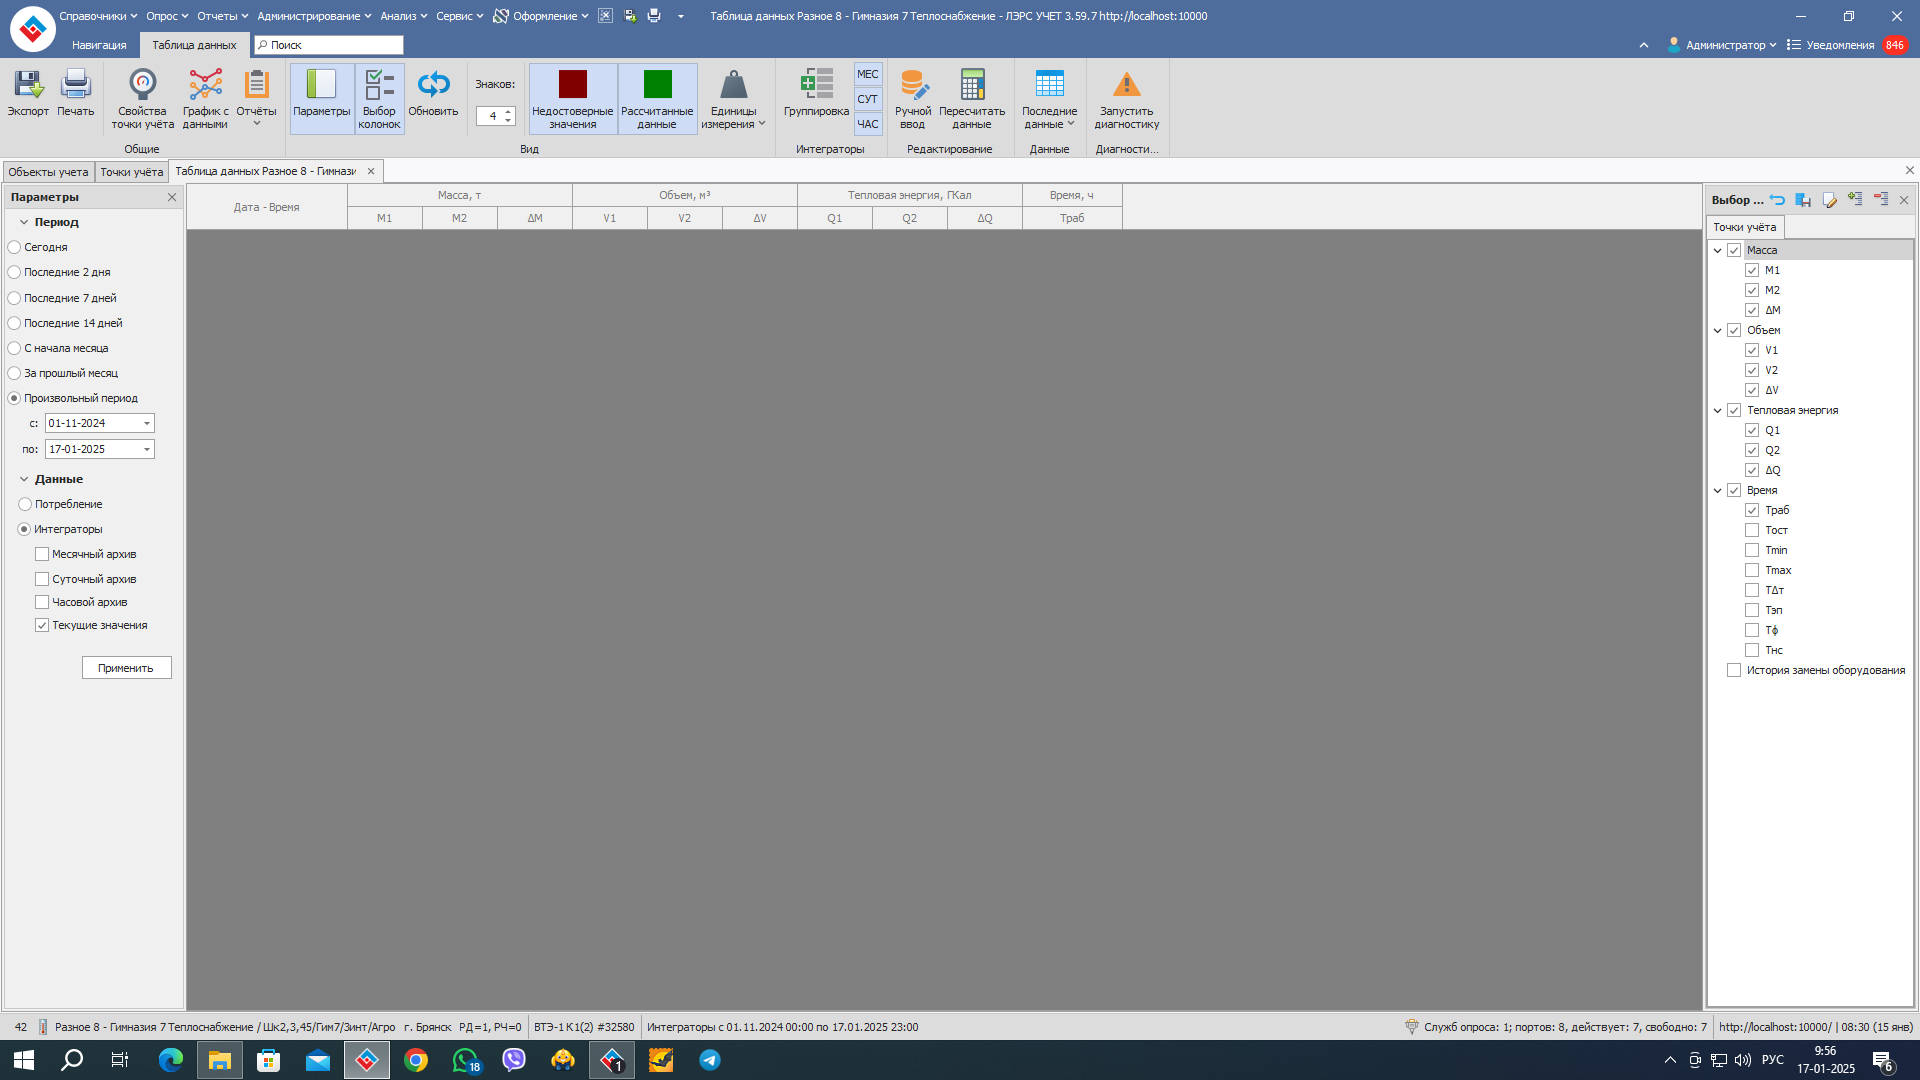Click save icon in column chooser panel
1920x1080 pixels.
pos(1803,200)
